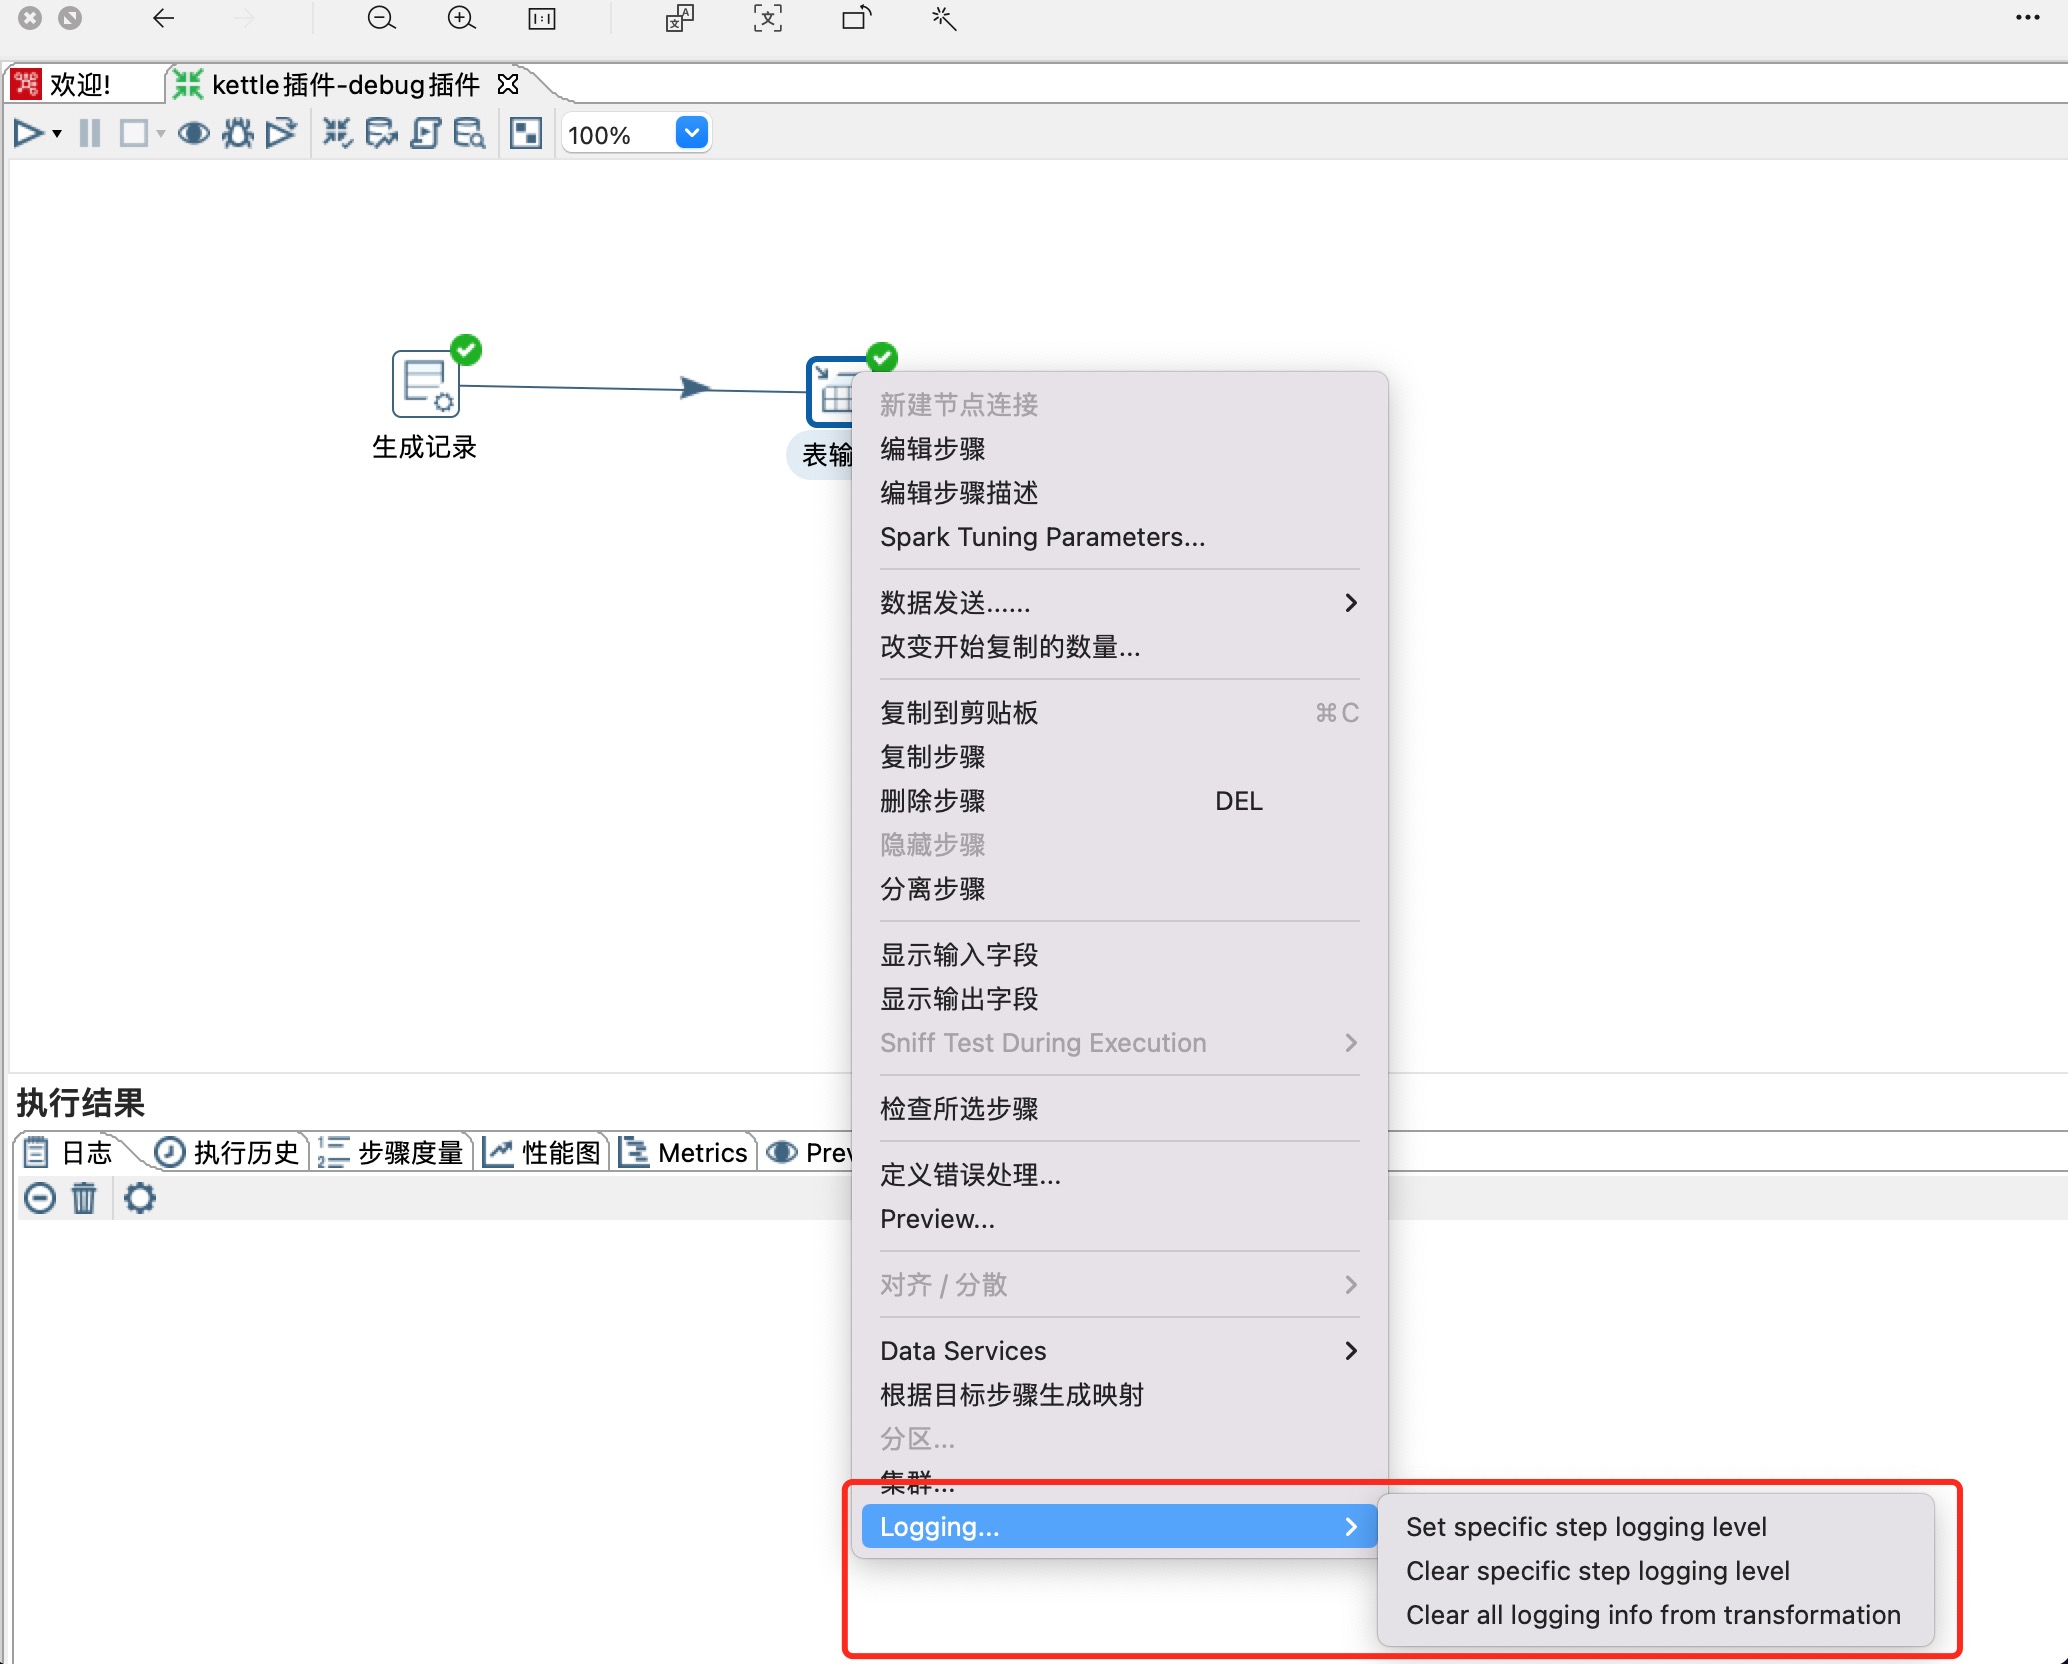Select Clear all logging info from transformation

pos(1652,1614)
